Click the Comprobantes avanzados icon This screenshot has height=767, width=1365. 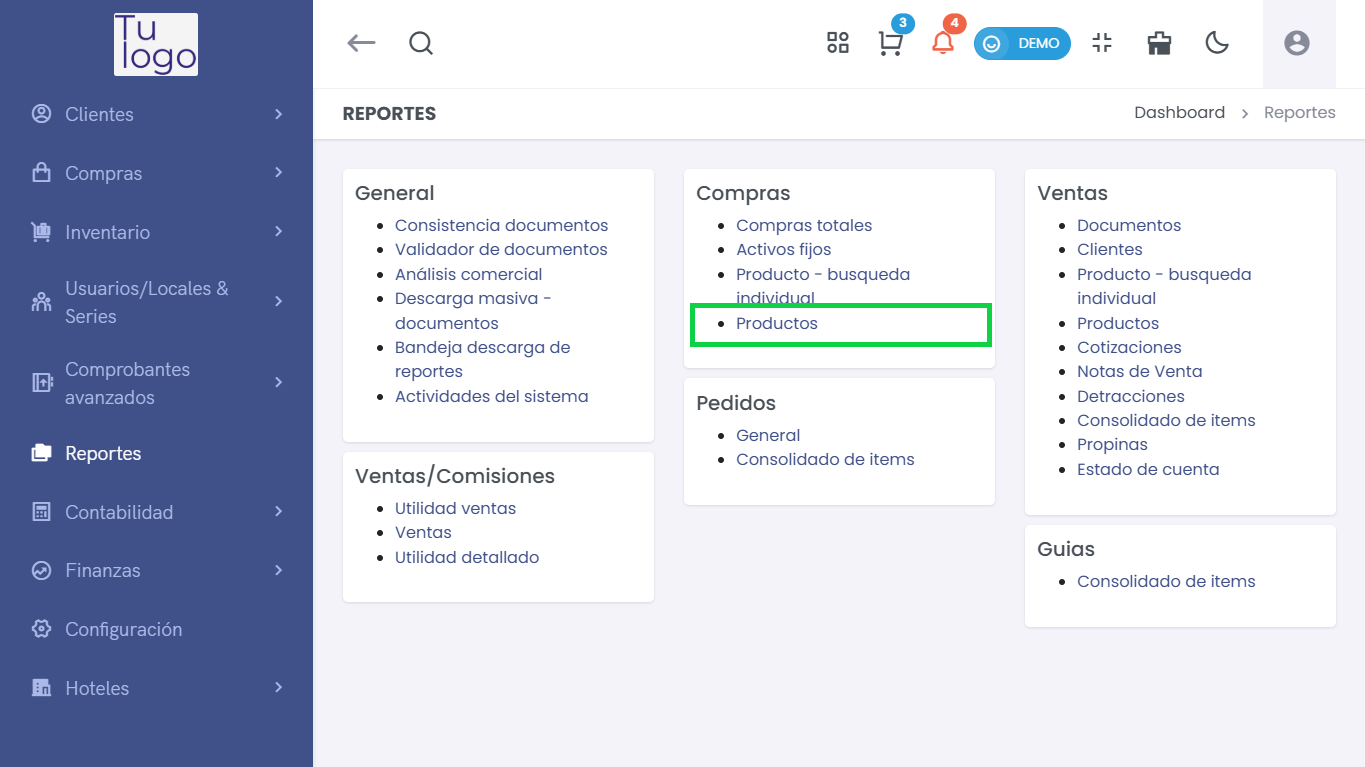41,383
